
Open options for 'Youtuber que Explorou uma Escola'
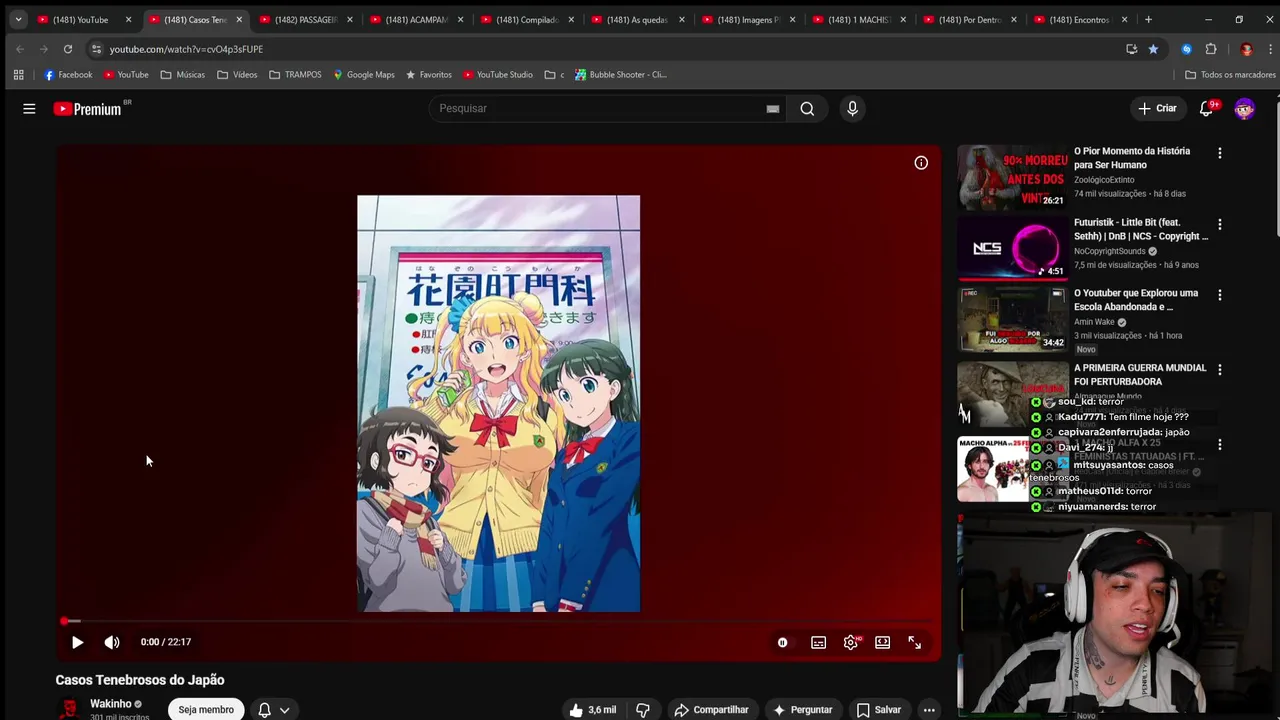click(1219, 295)
